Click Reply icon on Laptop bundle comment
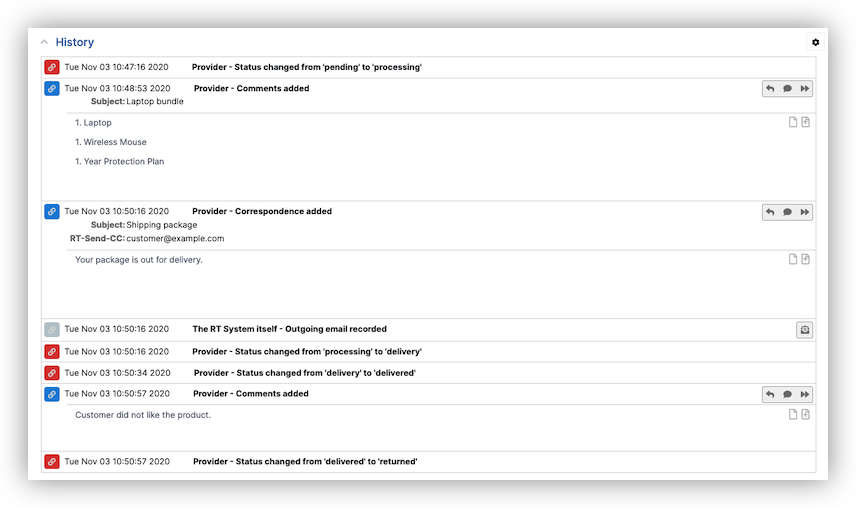 point(770,89)
